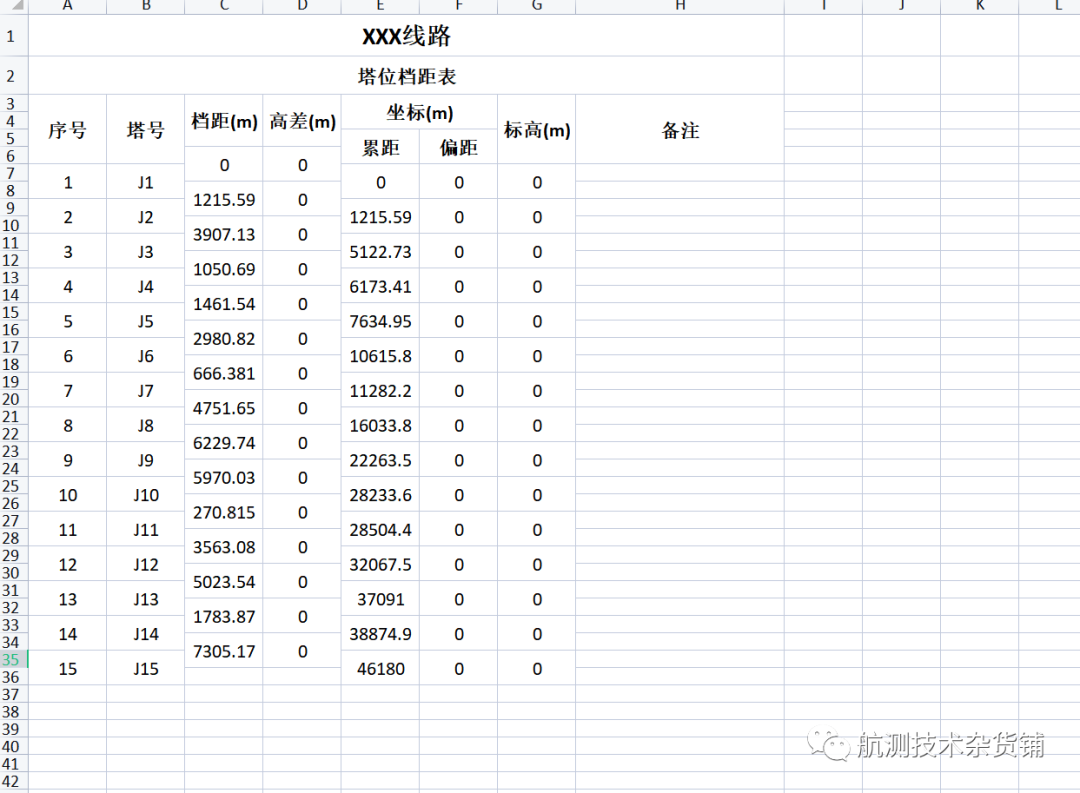Viewport: 1080px width, 793px height.
Task: Click cumulative distance '16033.8'
Action: (x=380, y=425)
